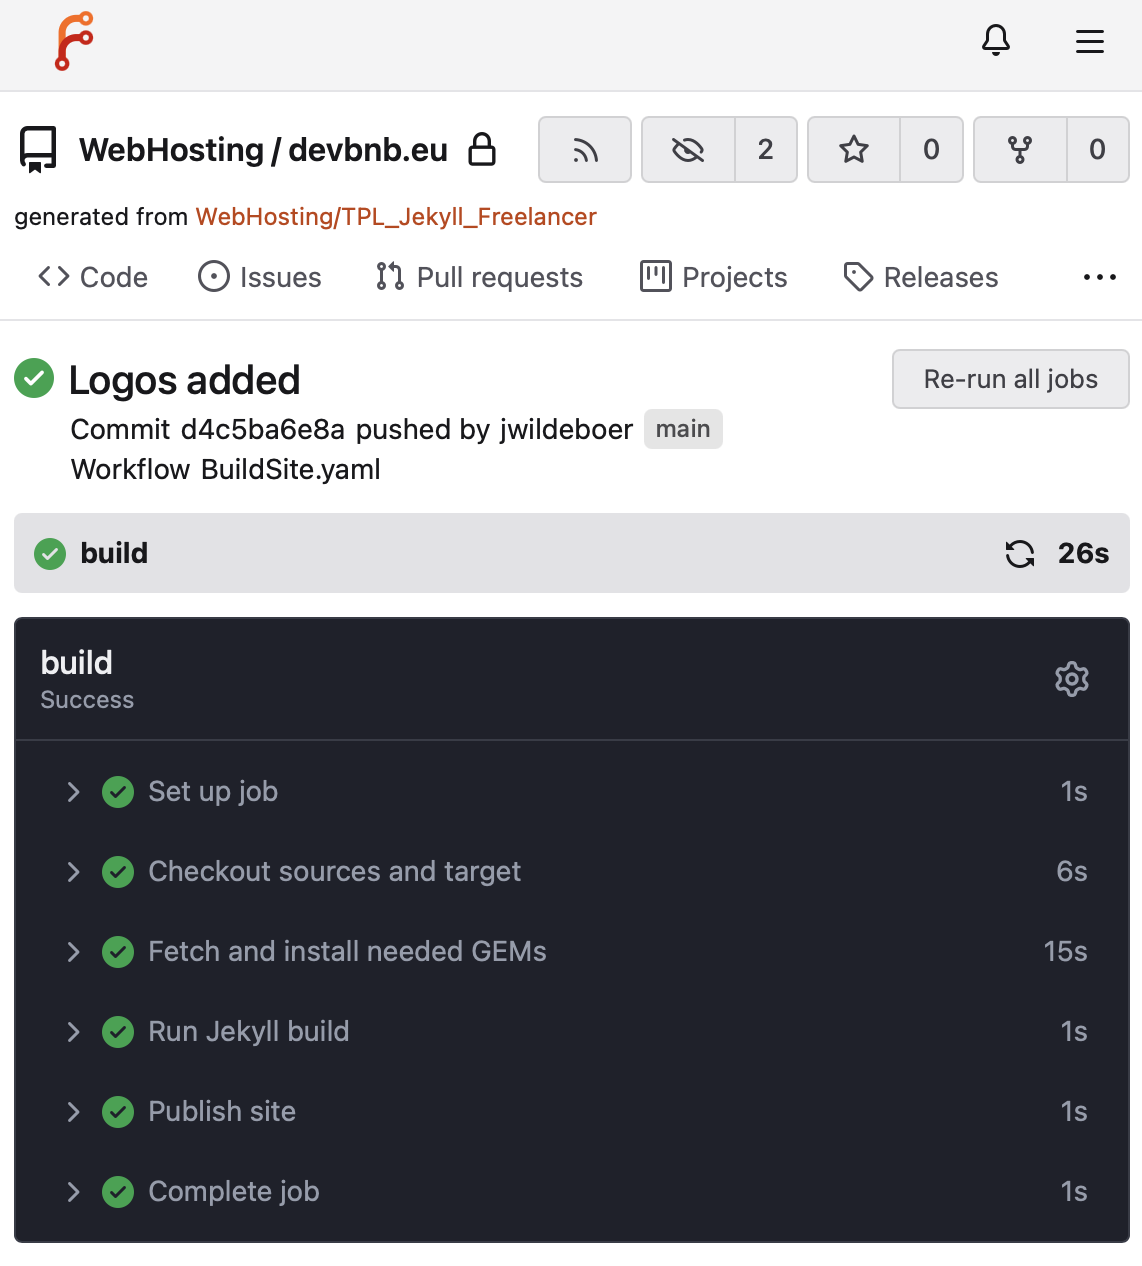
Task: Open the Forgejo home logo
Action: [x=74, y=42]
